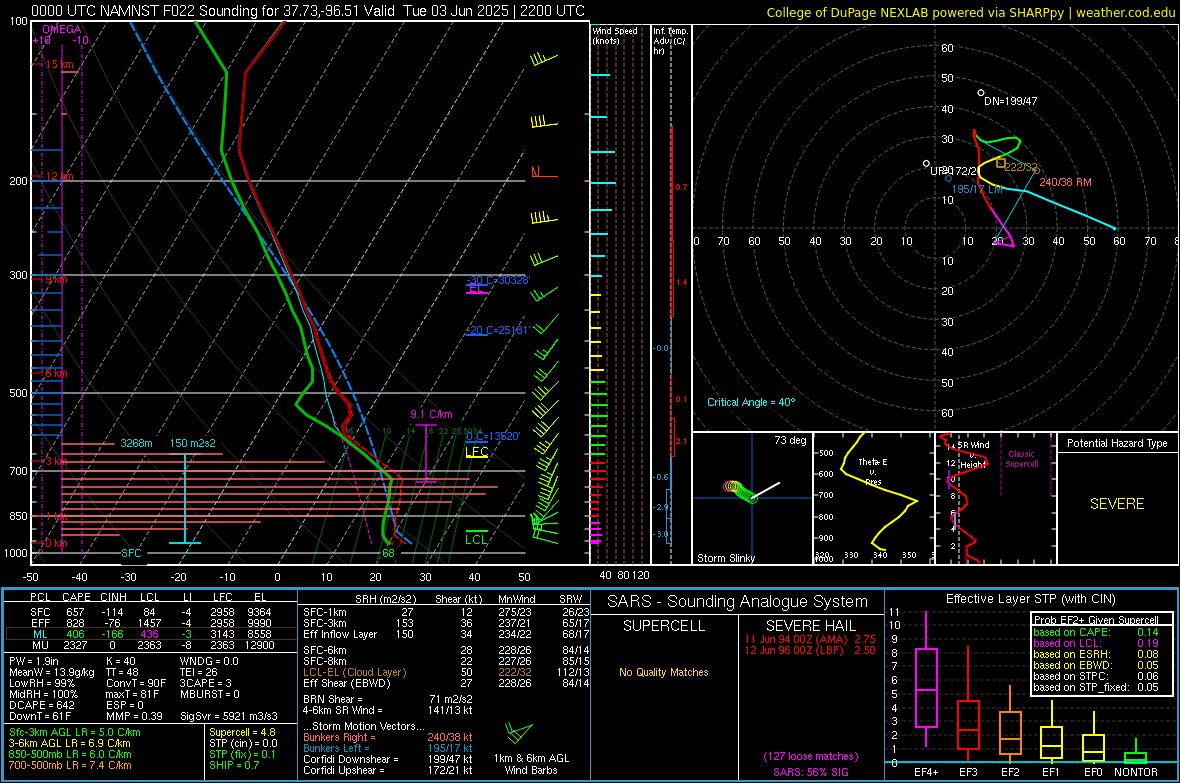The image size is (1180, 783).
Task: Click the 'DN=199/47' hodograph label
Action: coord(1011,101)
